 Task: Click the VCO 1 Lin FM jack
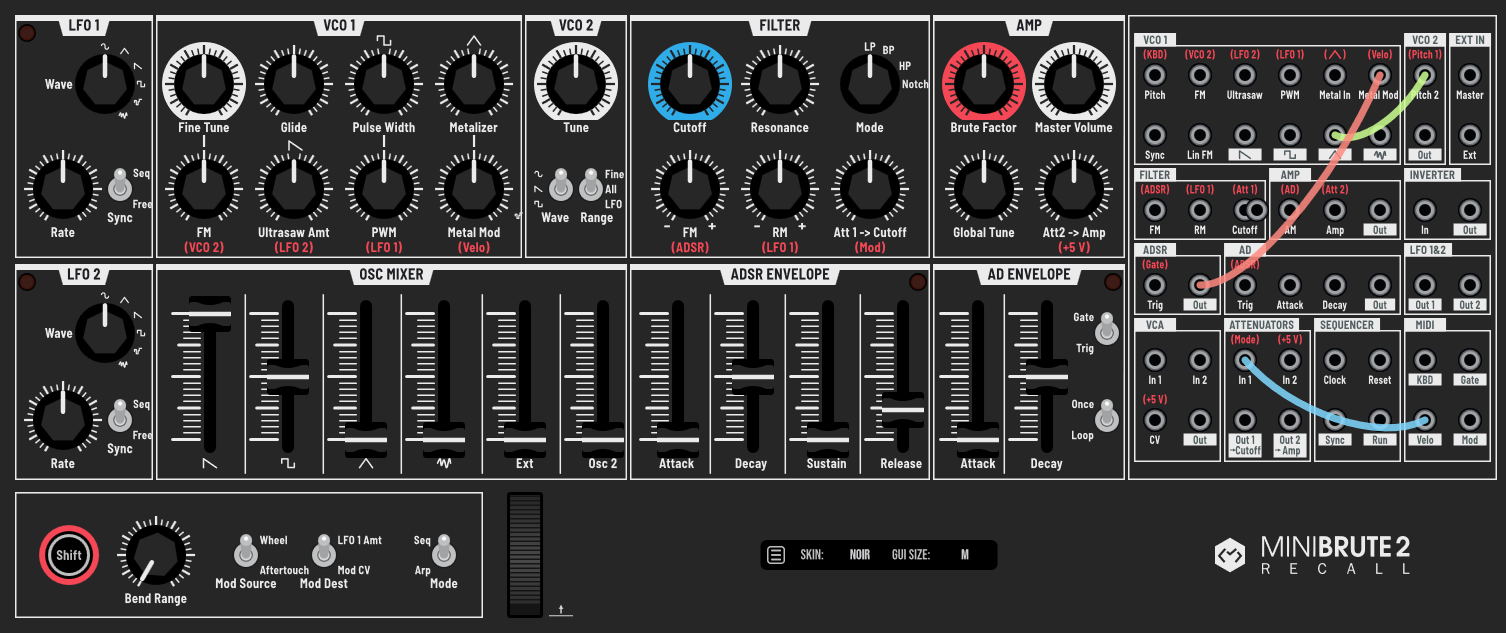point(1199,135)
